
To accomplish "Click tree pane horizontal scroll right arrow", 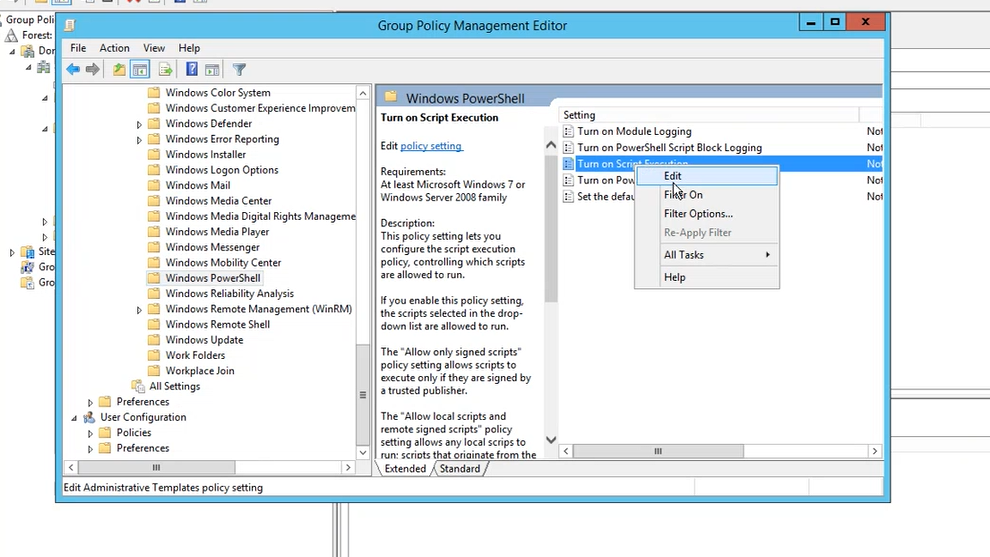I will coord(348,467).
